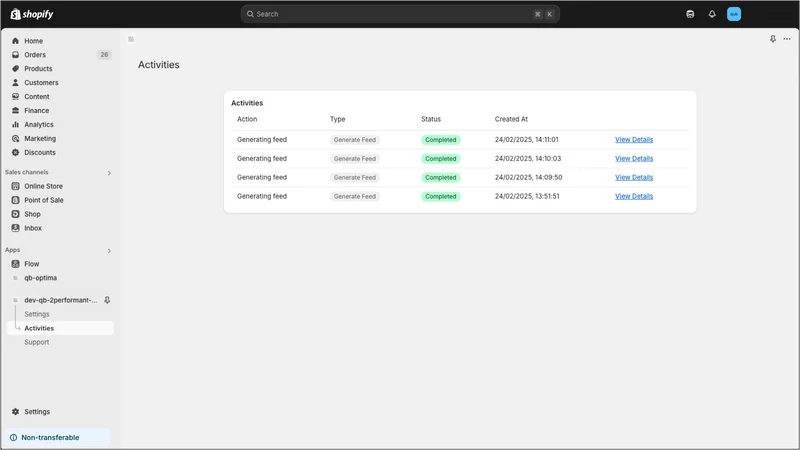Open the Home icon in sidebar
800x450 pixels.
15,41
